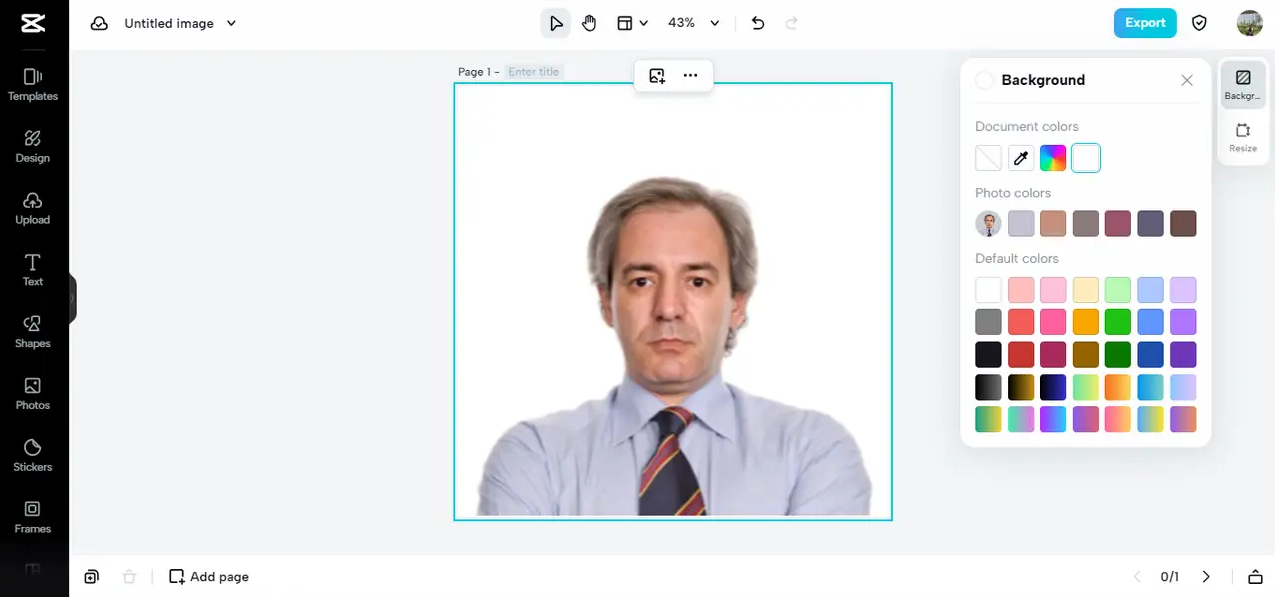Select the dark navy black default swatch

pyautogui.click(x=988, y=354)
